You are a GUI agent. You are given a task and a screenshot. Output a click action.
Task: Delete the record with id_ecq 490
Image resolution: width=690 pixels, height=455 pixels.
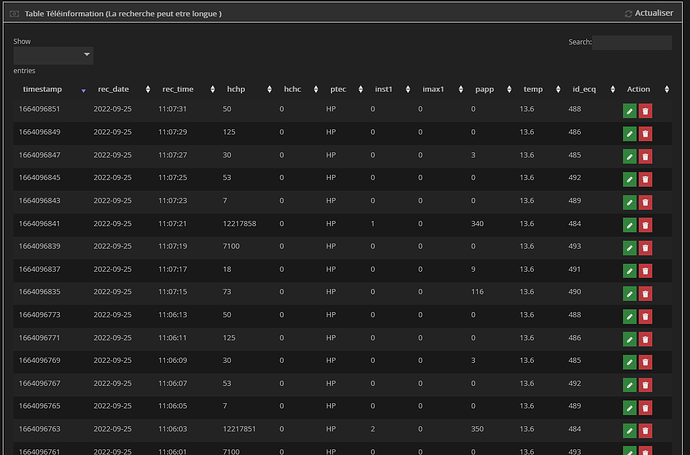pyautogui.click(x=645, y=293)
